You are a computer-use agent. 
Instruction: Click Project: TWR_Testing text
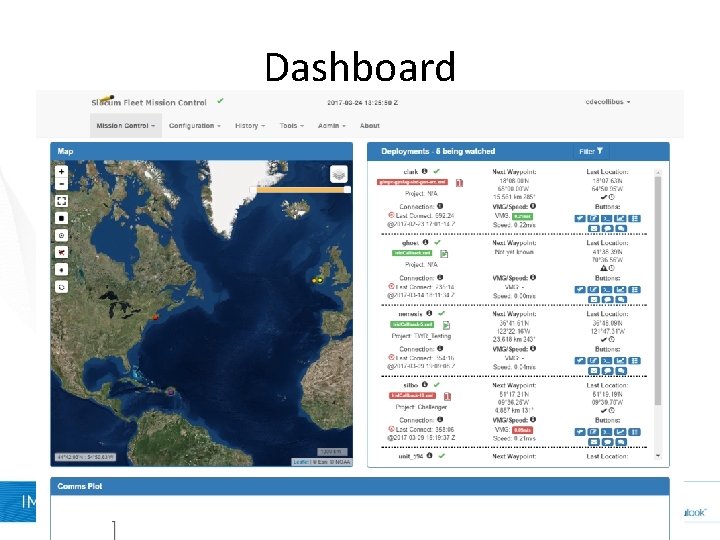pos(421,336)
